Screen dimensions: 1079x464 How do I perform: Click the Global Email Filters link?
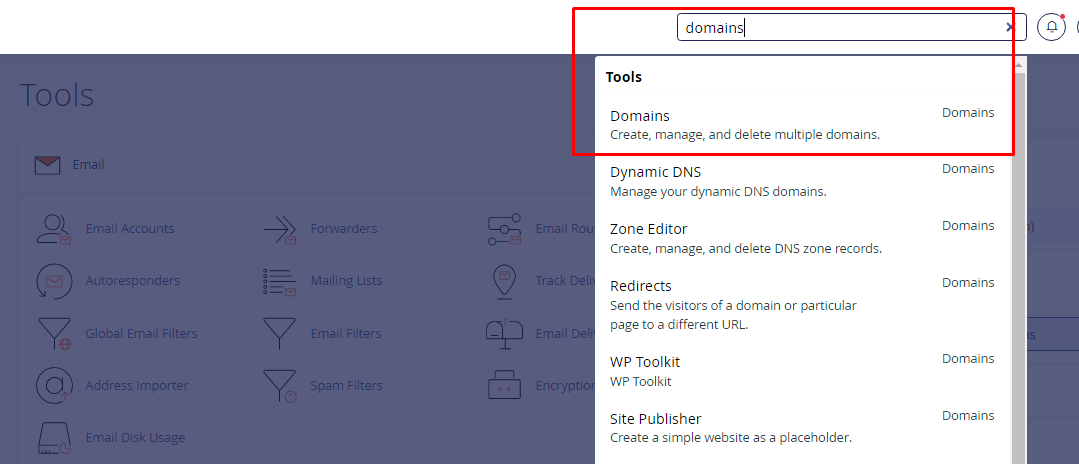point(141,333)
